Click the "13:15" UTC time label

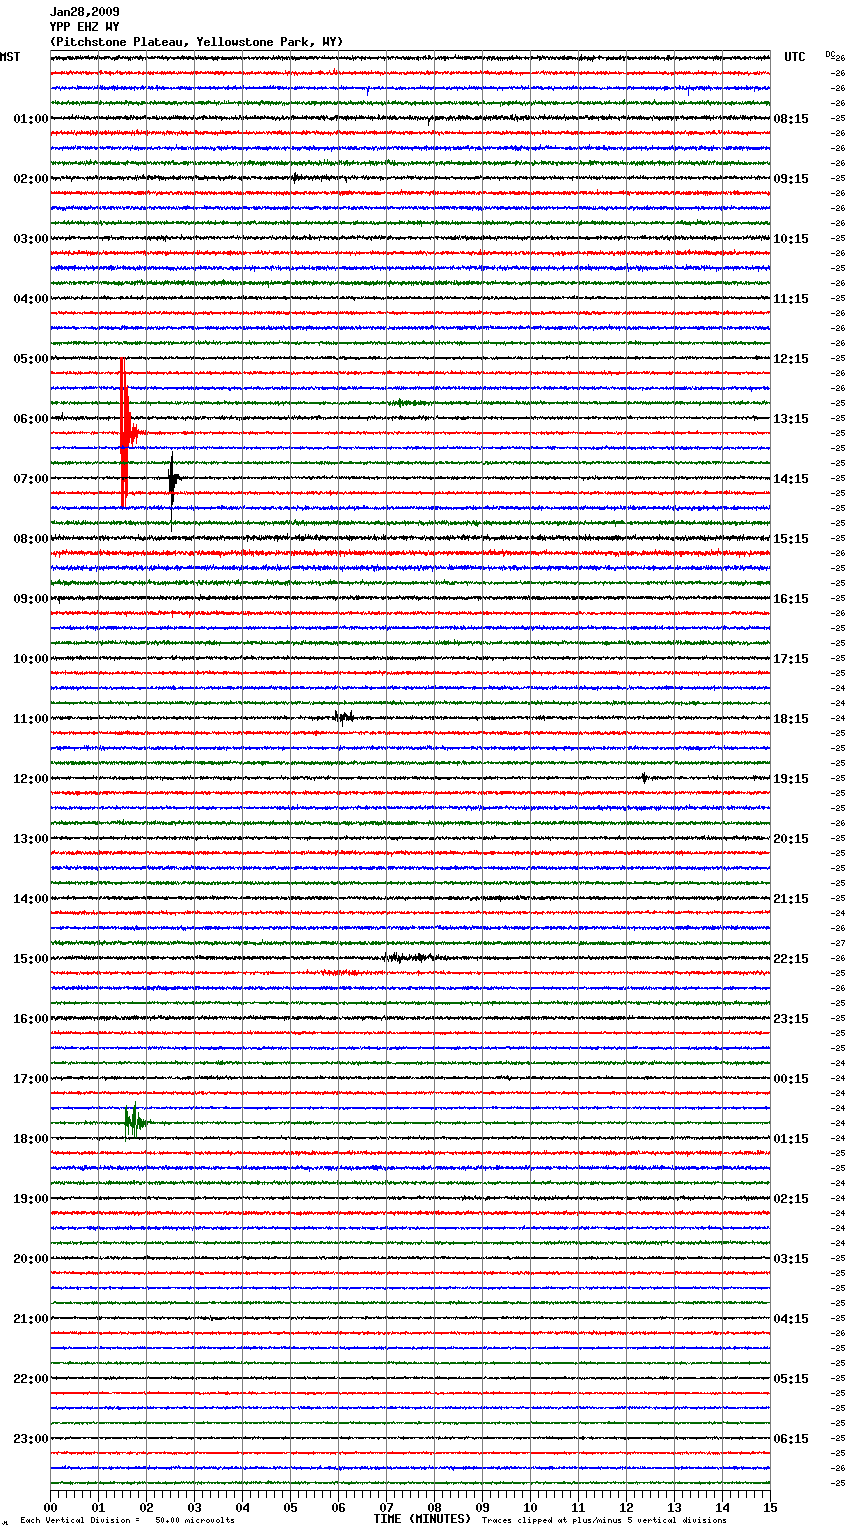click(791, 419)
